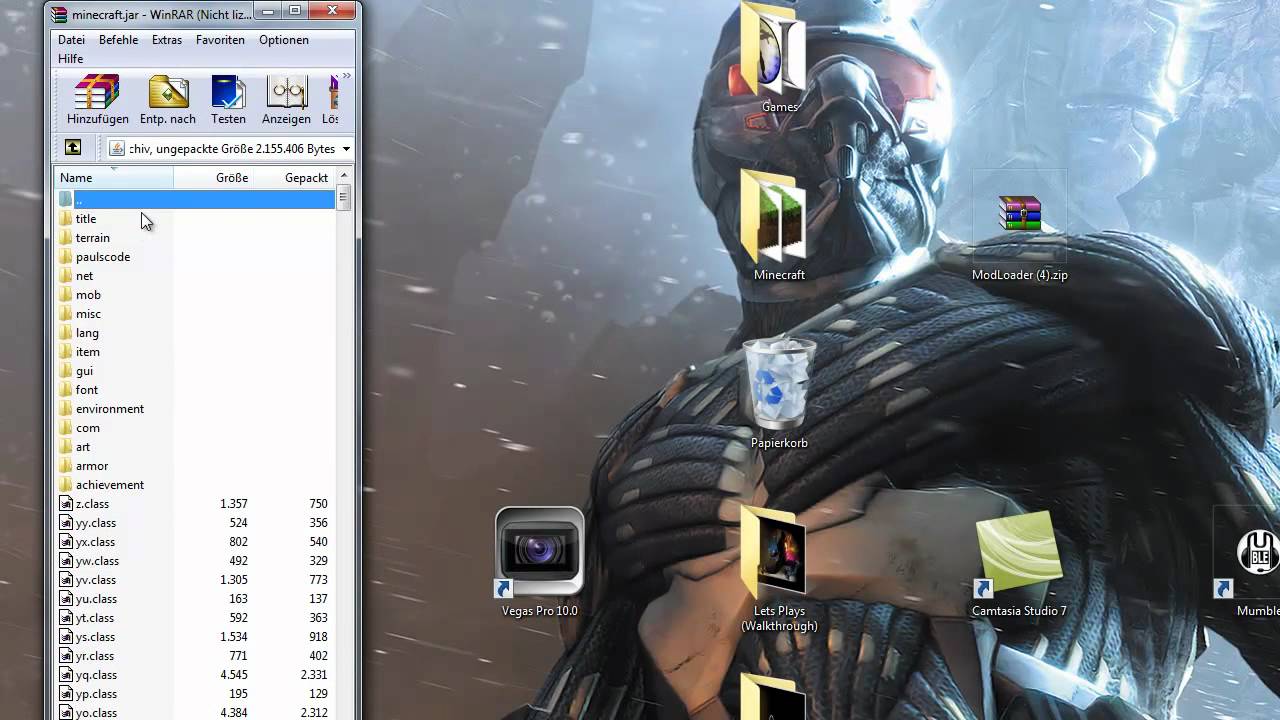The width and height of the screenshot is (1280, 720).
Task: Open the archive path dropdown arrow
Action: pos(346,149)
